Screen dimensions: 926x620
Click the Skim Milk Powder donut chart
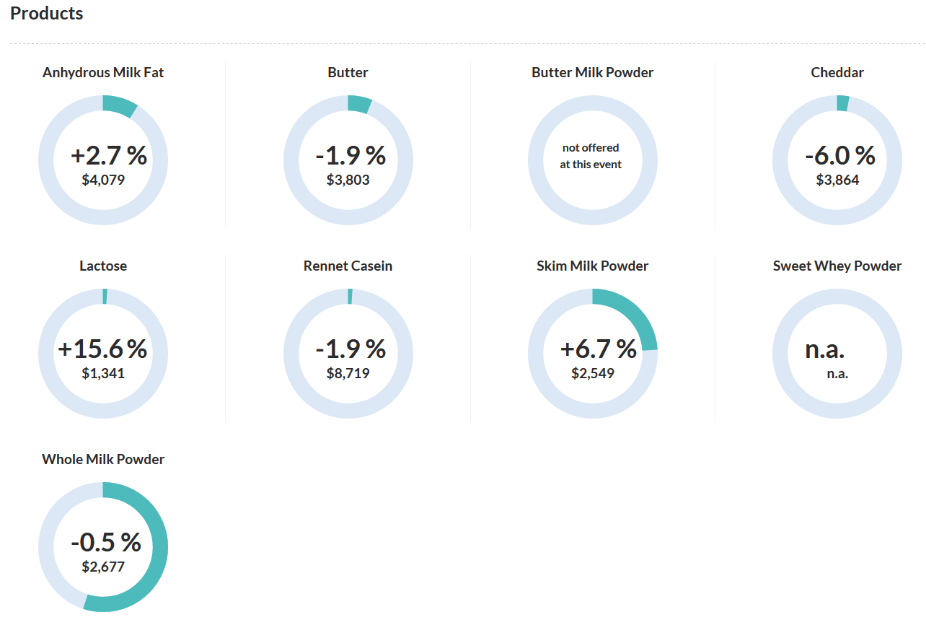pyautogui.click(x=593, y=353)
